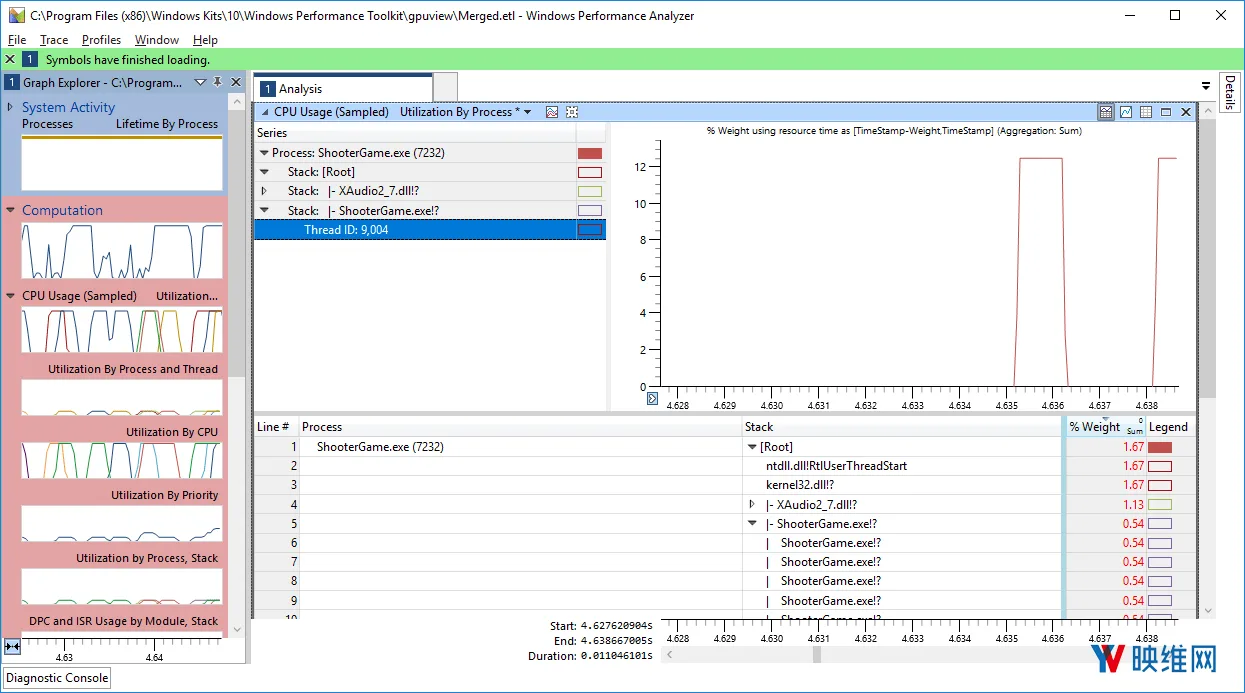Open the Utilization By Process preset dropdown
Screen dimensions: 1245x693
527,112
